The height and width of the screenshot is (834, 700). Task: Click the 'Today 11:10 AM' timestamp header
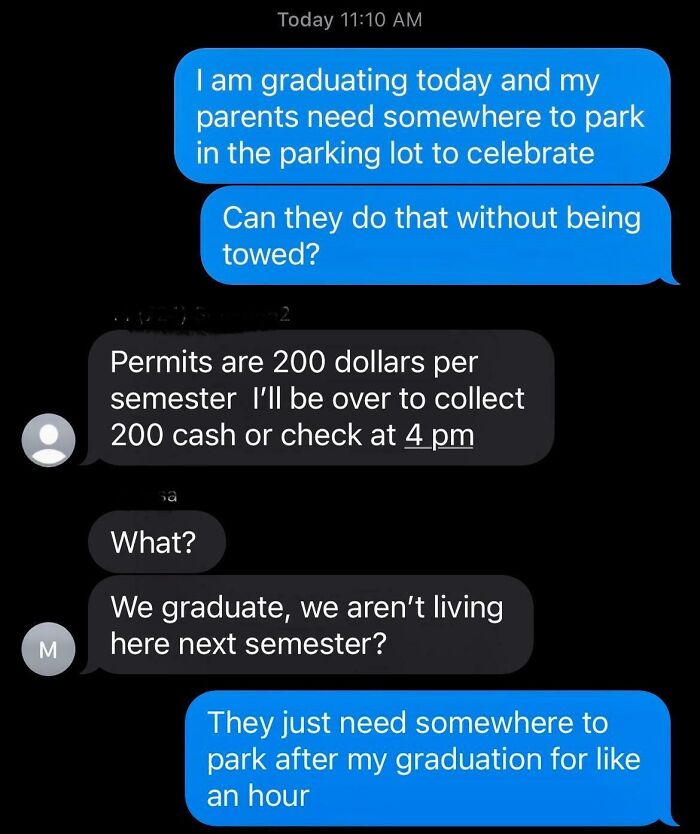coord(348,19)
